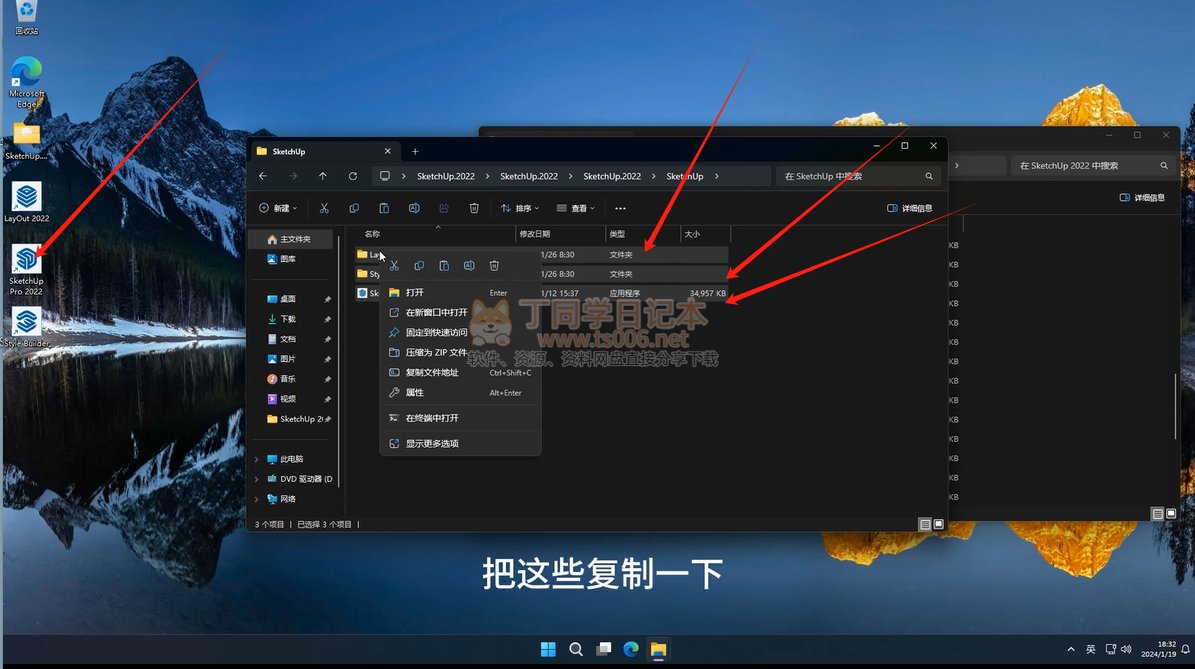Choose 复制文件地址 from the context menu
Image resolution: width=1195 pixels, height=669 pixels.
pyautogui.click(x=460, y=373)
